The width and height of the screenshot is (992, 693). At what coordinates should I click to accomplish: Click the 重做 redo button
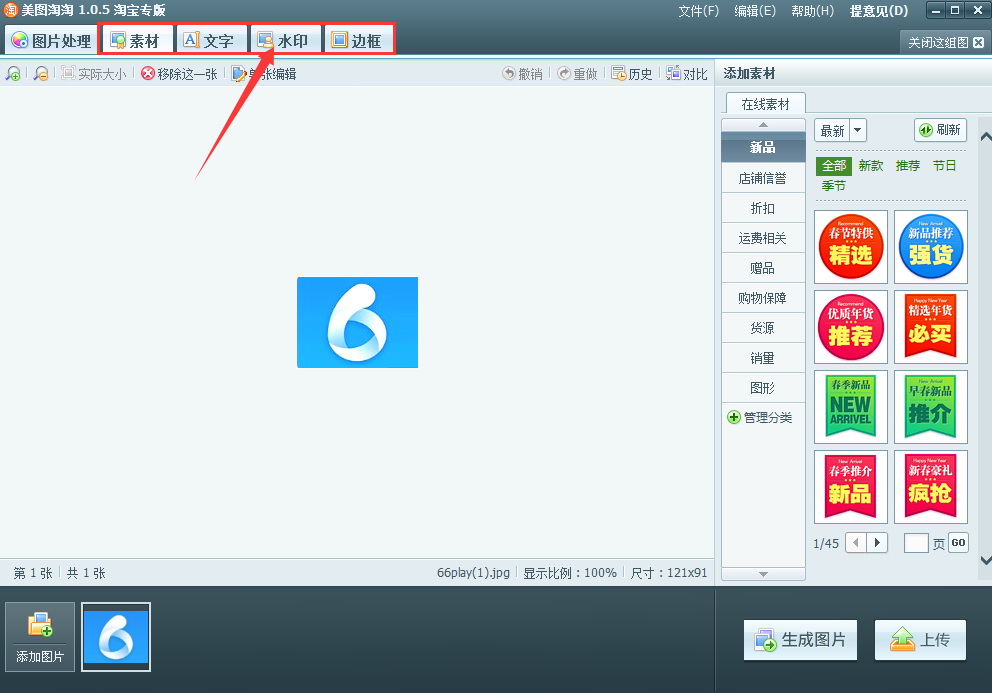pyautogui.click(x=578, y=74)
